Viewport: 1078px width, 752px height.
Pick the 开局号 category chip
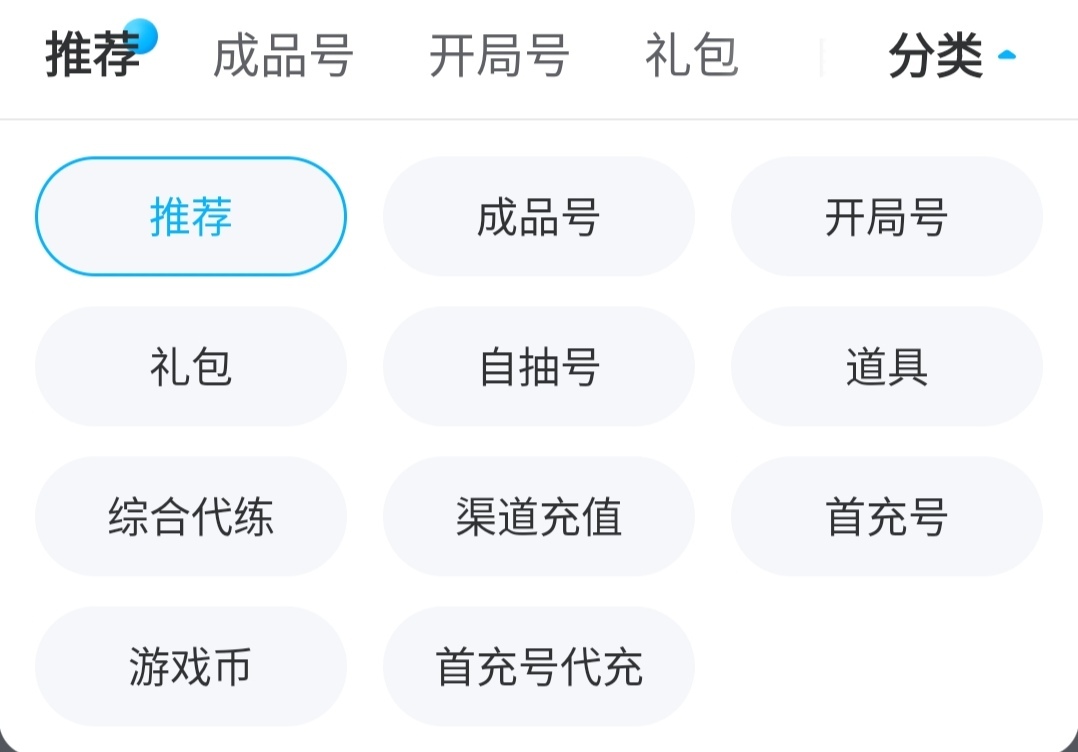click(886, 216)
